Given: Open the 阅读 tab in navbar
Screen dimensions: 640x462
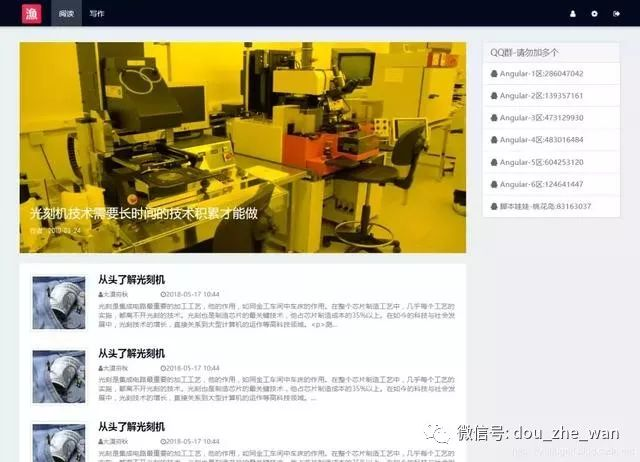Looking at the screenshot, I should (x=66, y=13).
